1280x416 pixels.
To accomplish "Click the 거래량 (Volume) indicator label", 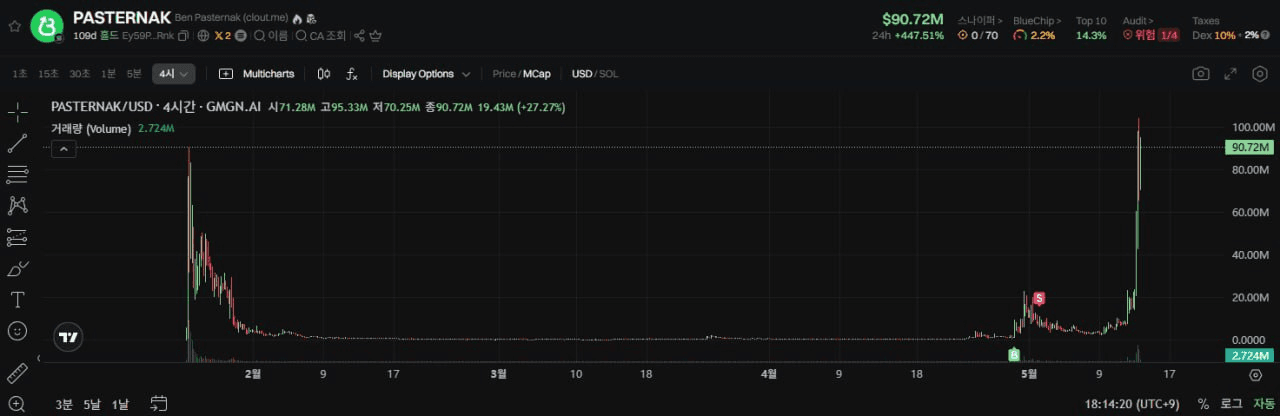I will click(x=91, y=129).
